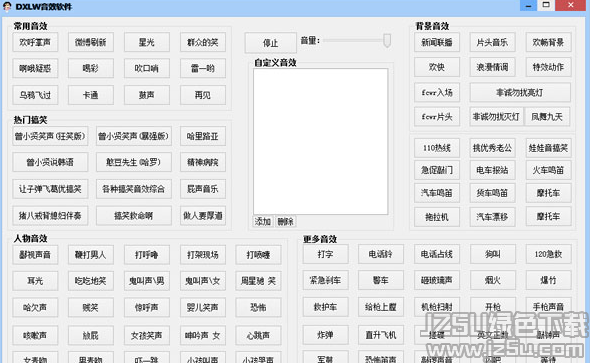The width and height of the screenshot is (590, 363).
Task: Play the 120急救 ambulance sound
Action: pos(548,254)
